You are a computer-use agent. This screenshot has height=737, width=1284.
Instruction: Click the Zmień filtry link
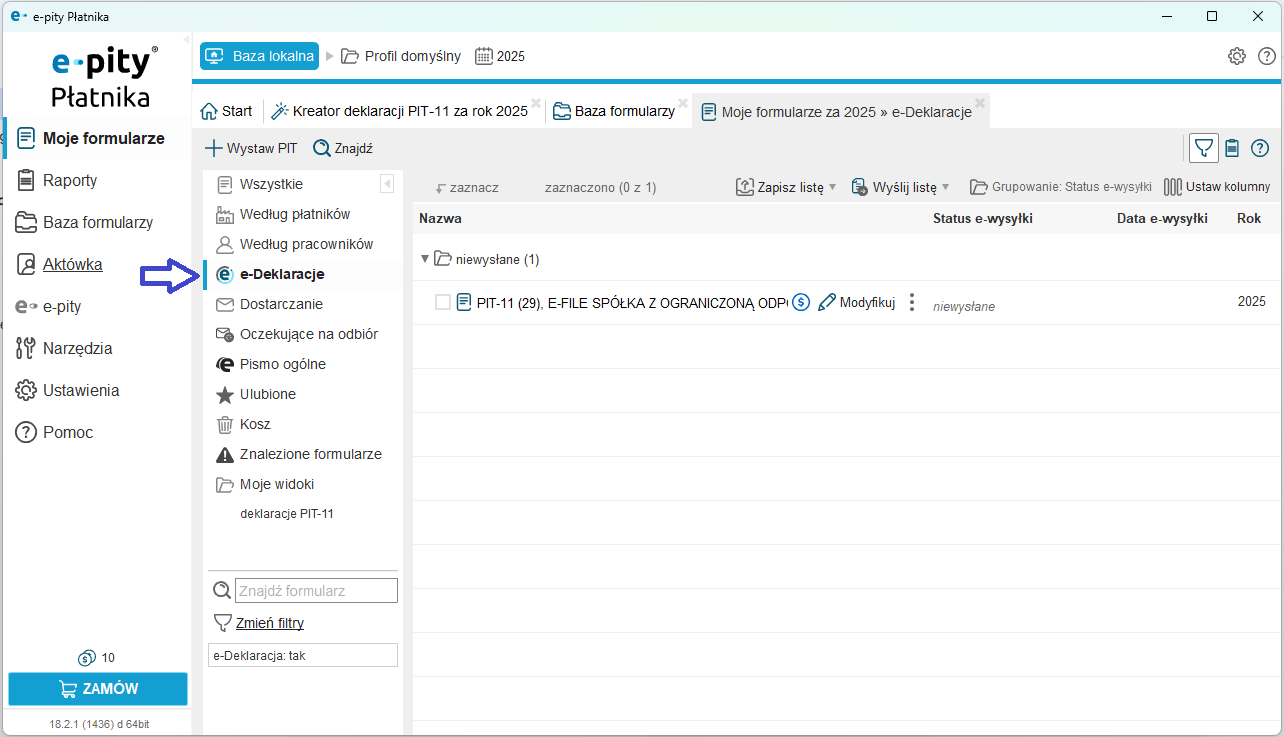[269, 623]
